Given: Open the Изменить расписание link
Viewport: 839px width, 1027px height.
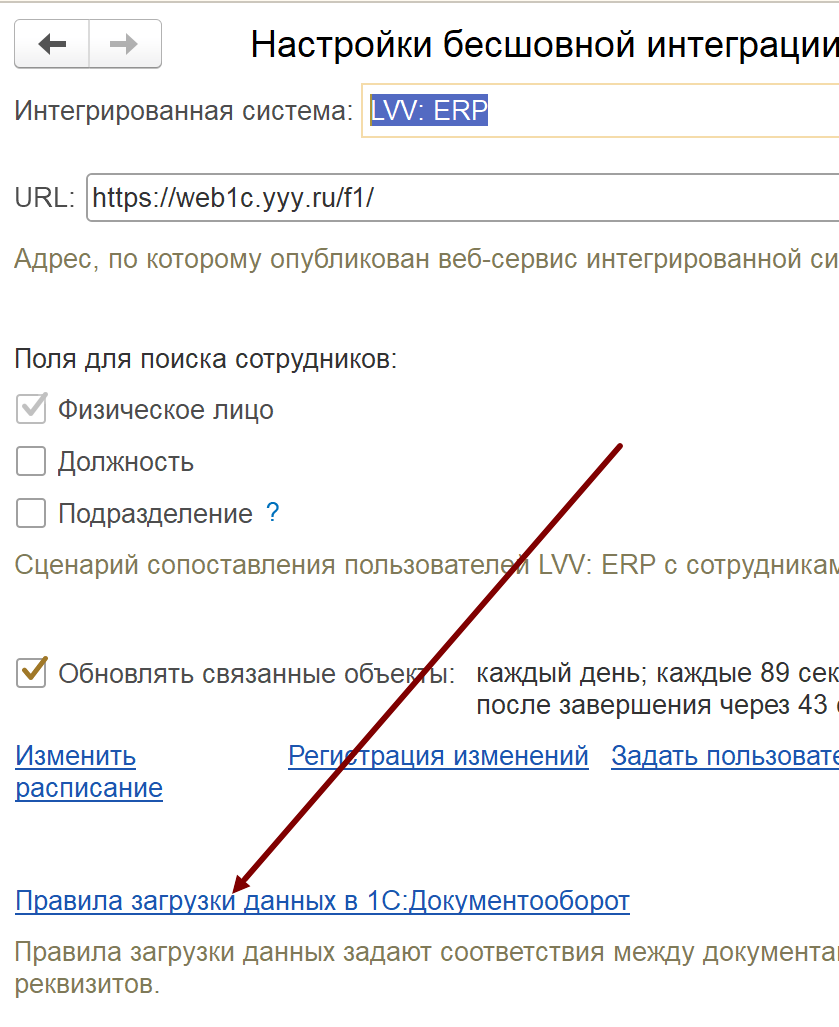Looking at the screenshot, I should (x=88, y=771).
